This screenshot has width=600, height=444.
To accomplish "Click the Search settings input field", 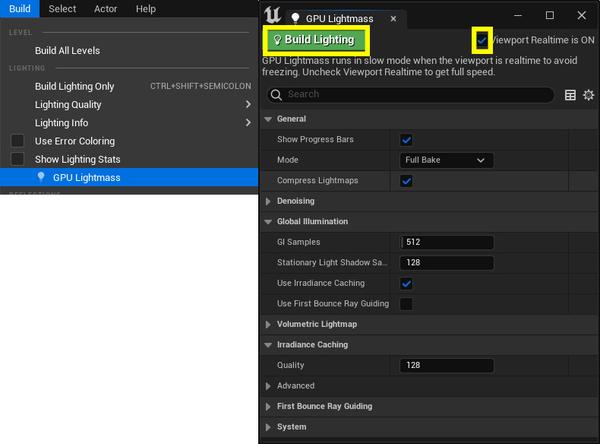I will coord(417,95).
